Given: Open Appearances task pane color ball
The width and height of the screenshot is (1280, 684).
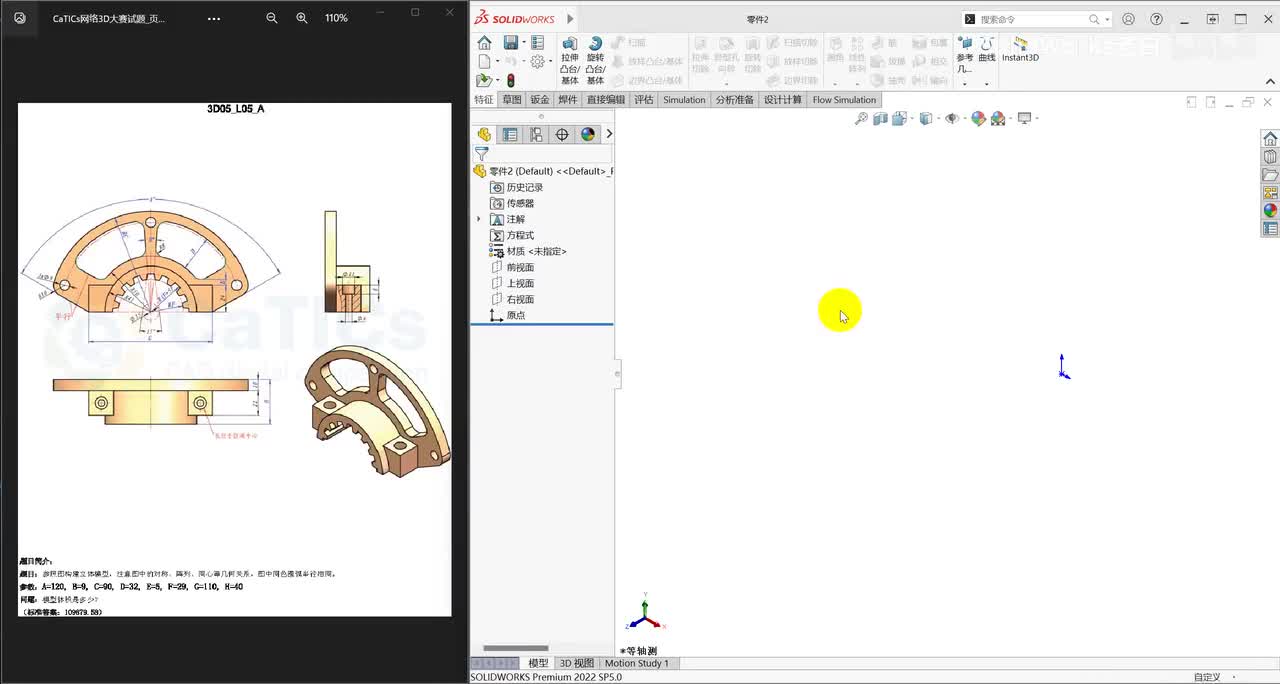Looking at the screenshot, I should [x=1270, y=210].
